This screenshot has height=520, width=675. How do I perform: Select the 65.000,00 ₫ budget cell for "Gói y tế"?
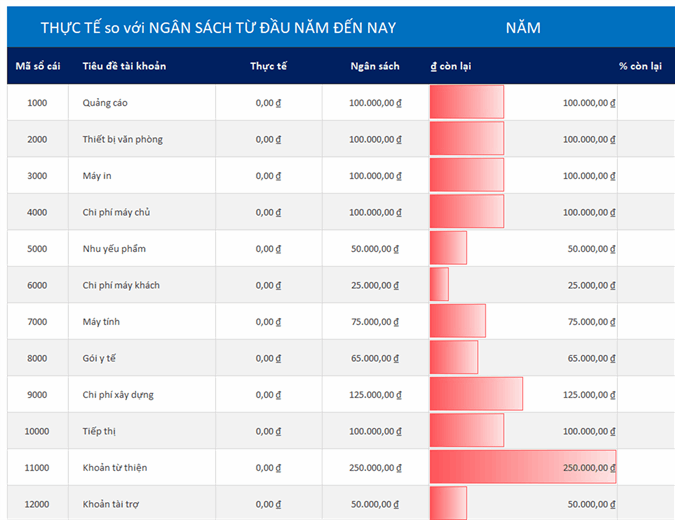click(x=375, y=358)
